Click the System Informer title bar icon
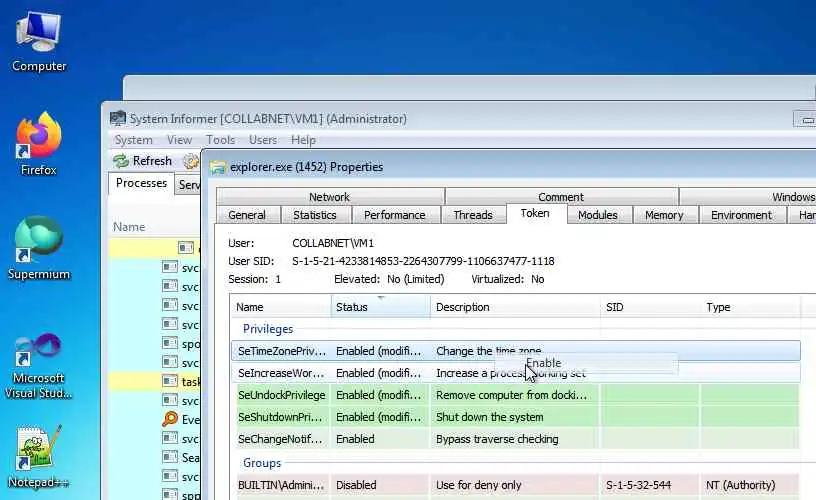This screenshot has width=816, height=500. pyautogui.click(x=118, y=119)
